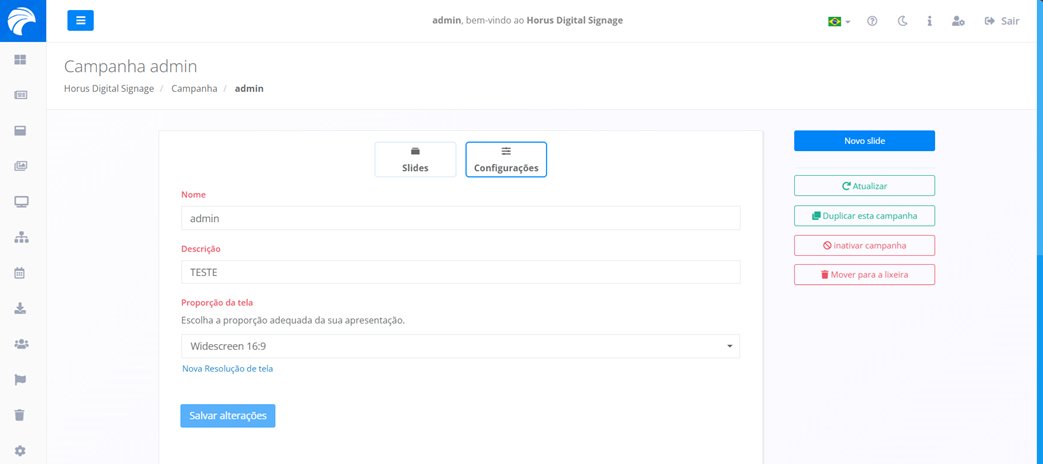Open the settings gear icon in sidebar
This screenshot has width=1043, height=464.
click(x=20, y=451)
